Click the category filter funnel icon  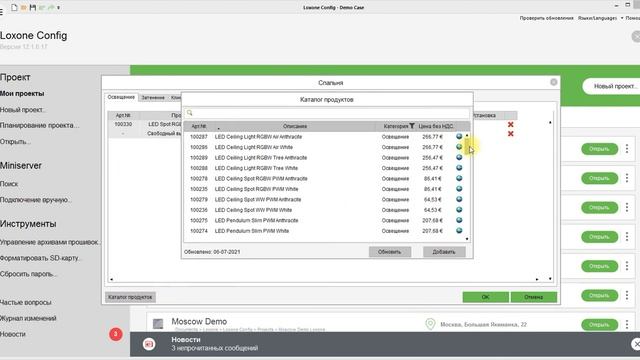412,126
